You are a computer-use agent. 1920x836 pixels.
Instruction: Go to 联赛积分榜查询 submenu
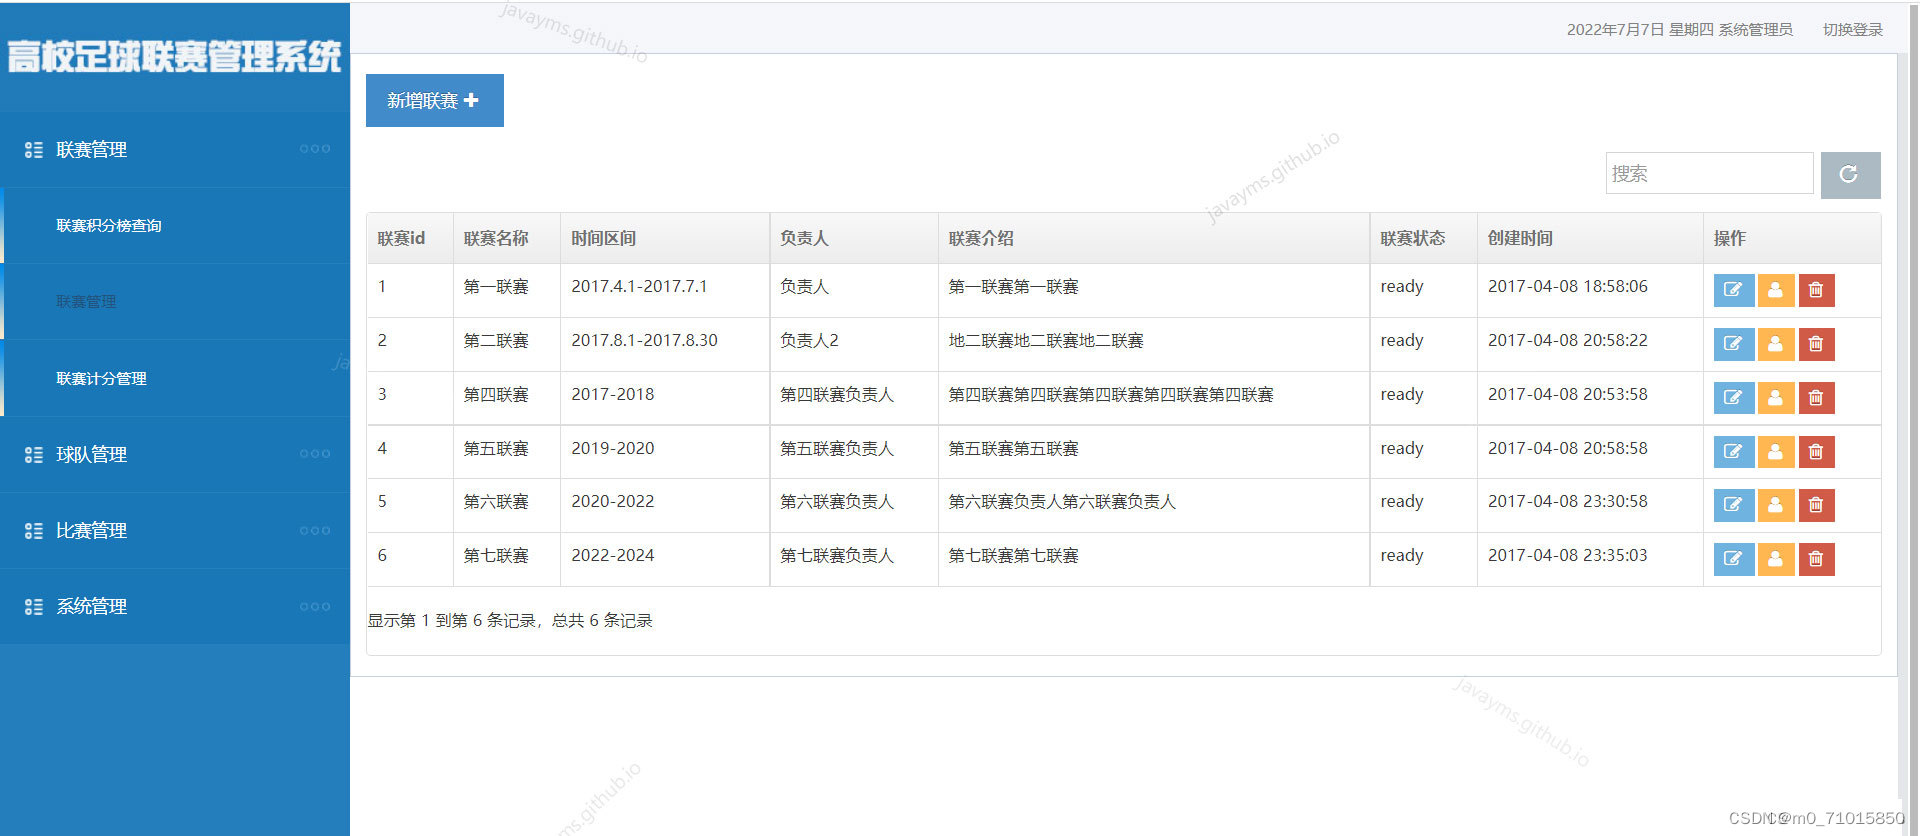[109, 226]
